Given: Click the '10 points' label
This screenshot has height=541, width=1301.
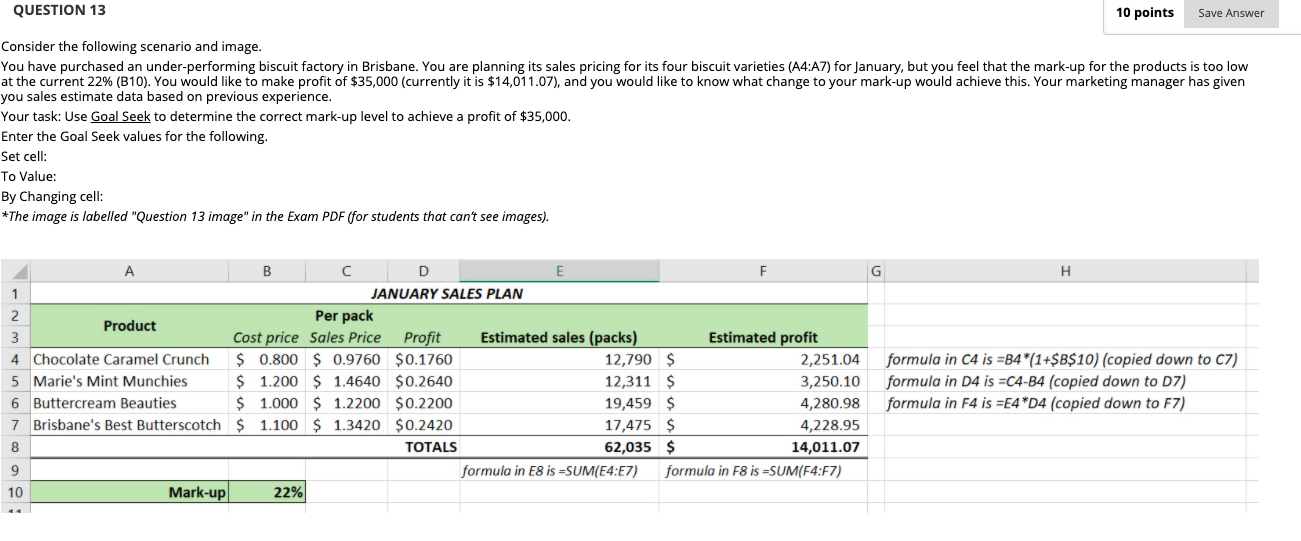Looking at the screenshot, I should pyautogui.click(x=1145, y=13).
